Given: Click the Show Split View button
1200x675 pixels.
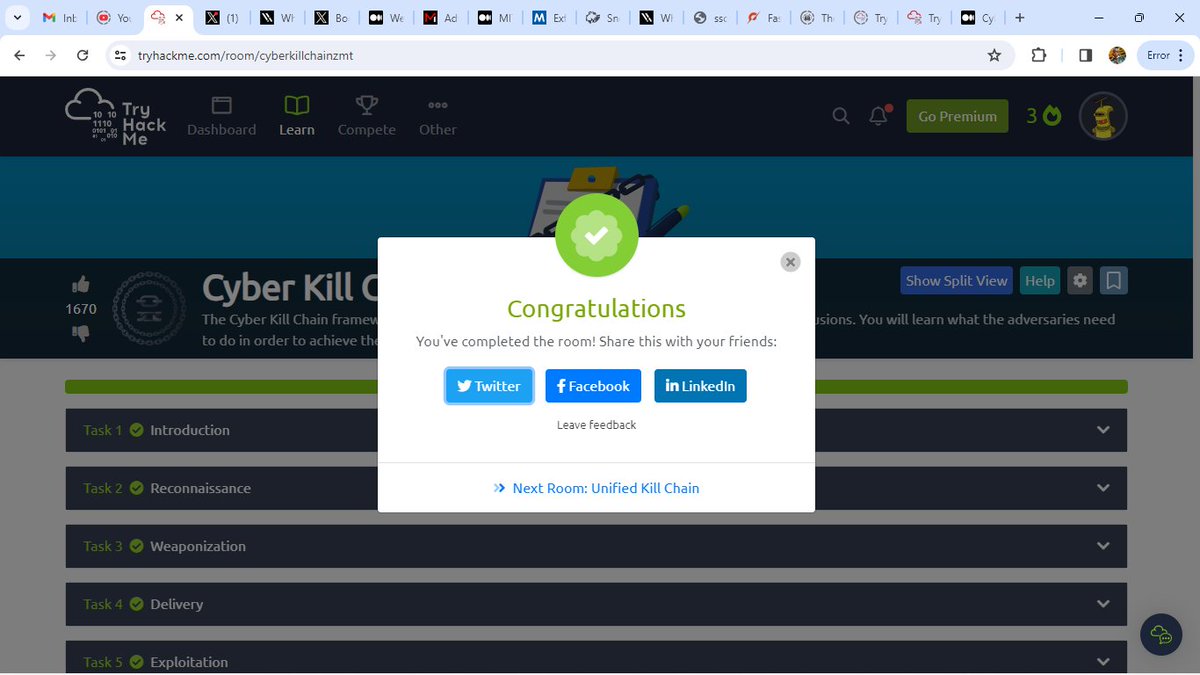Looking at the screenshot, I should pyautogui.click(x=956, y=281).
